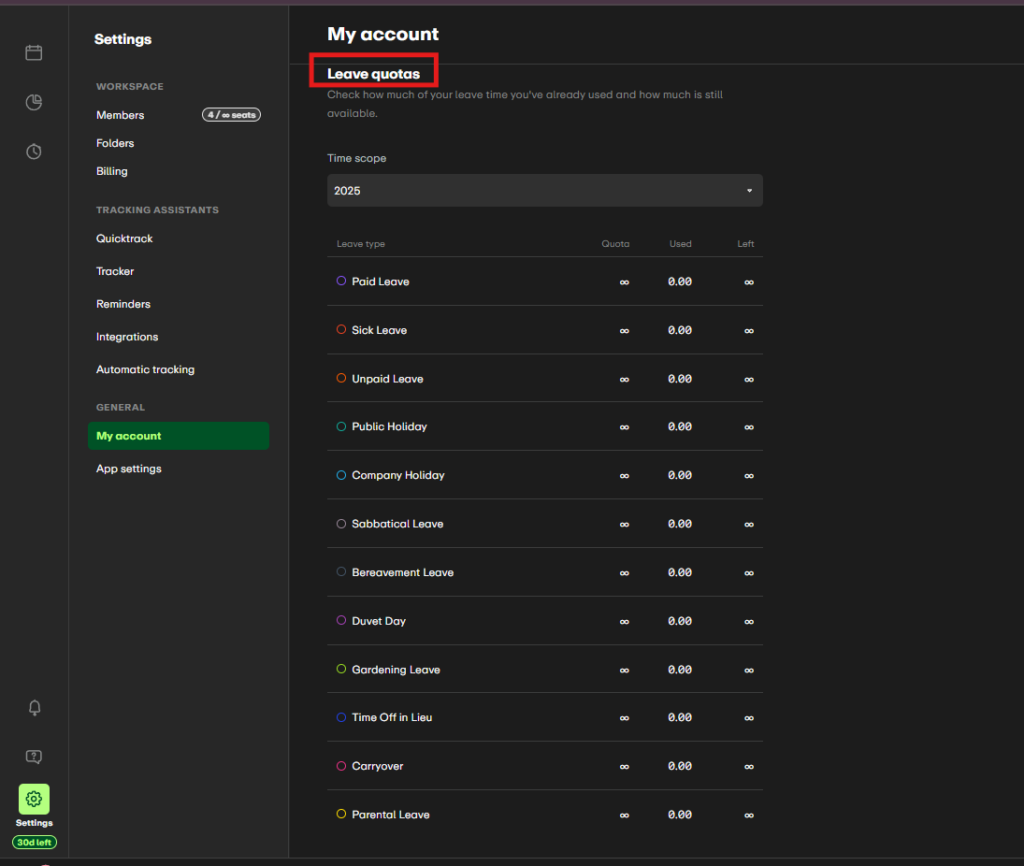The width and height of the screenshot is (1024, 866).
Task: Click the Sabbatical Leave gray color circle
Action: 341,524
